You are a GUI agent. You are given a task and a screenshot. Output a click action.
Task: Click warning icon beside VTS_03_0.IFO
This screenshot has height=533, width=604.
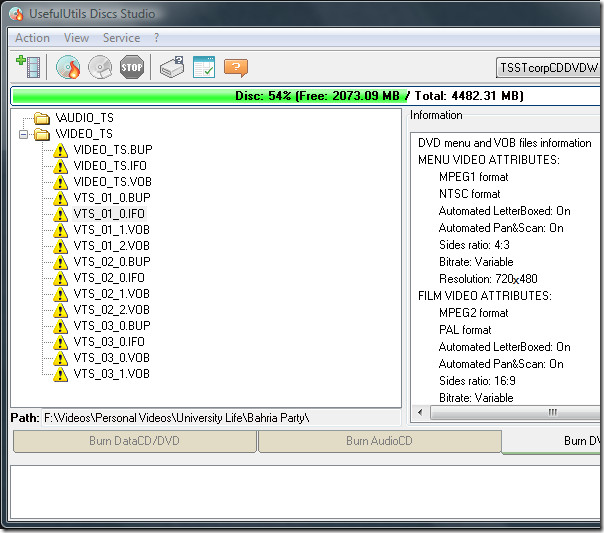60,342
